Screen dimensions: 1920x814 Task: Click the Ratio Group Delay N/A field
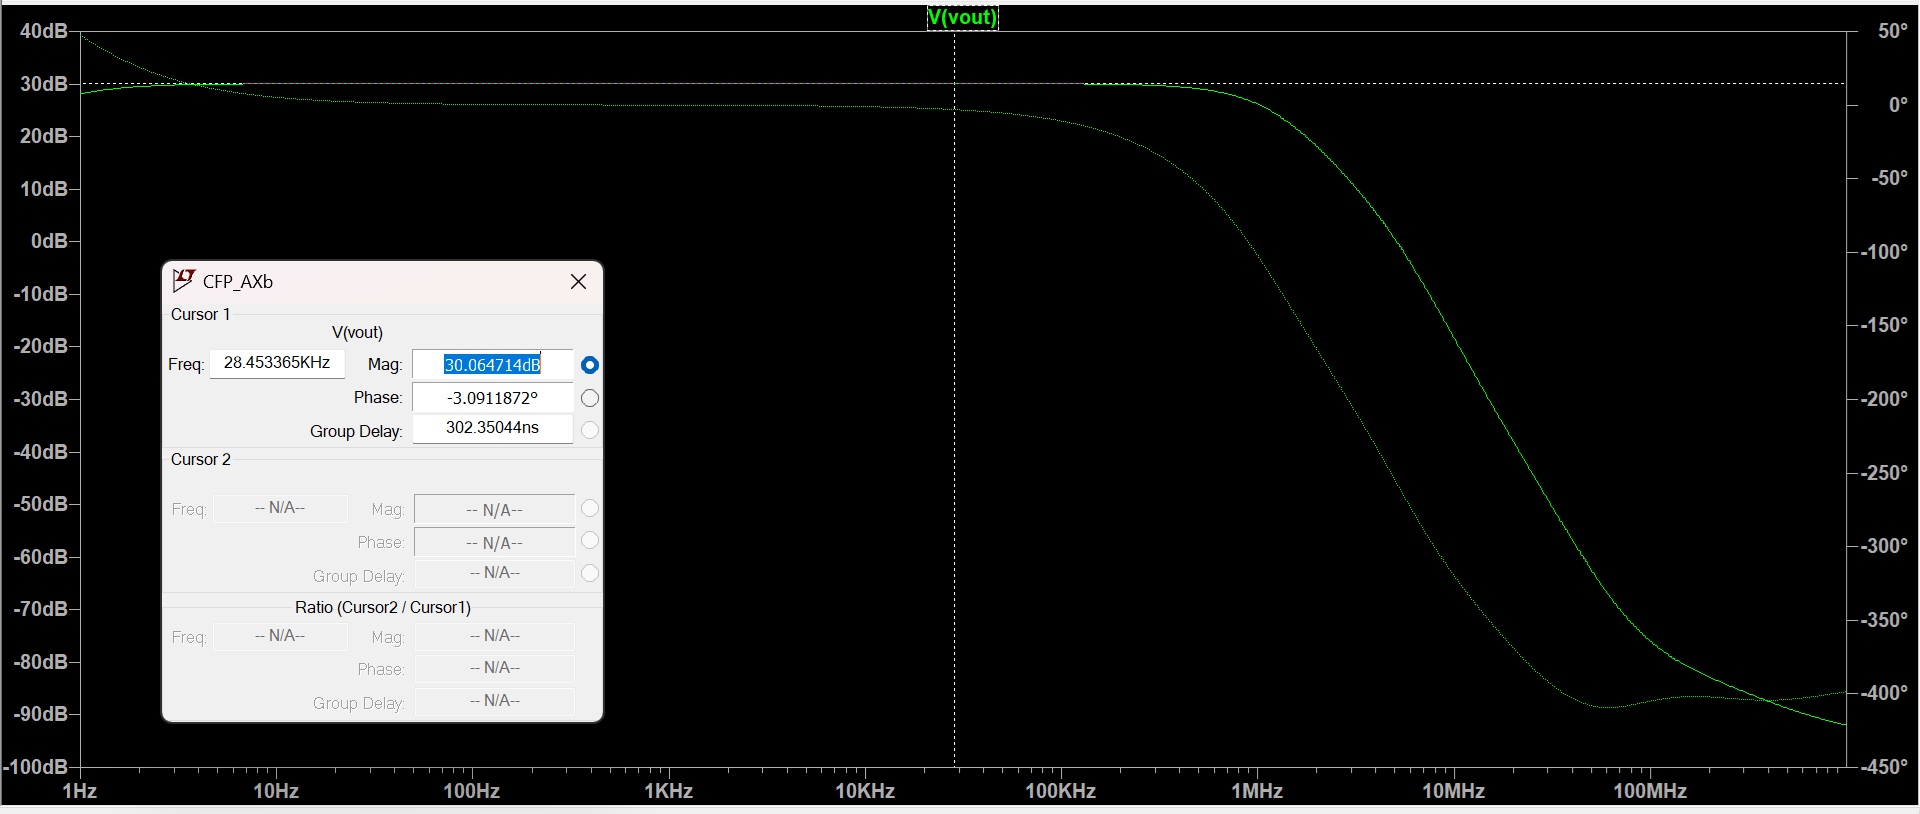[494, 701]
